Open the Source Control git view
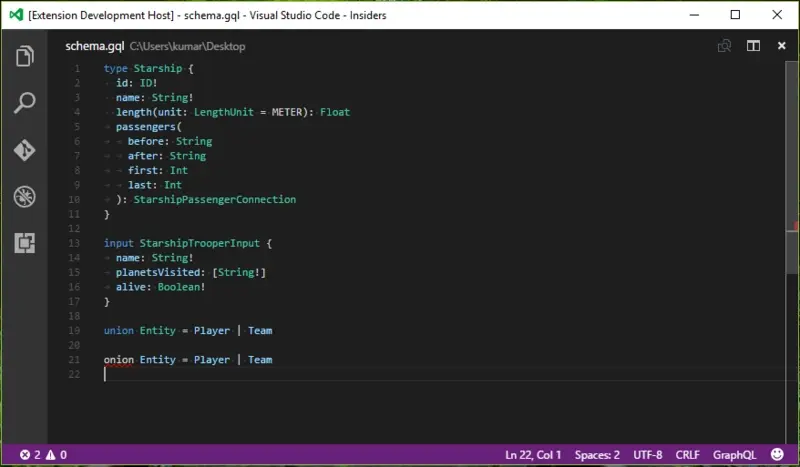The height and width of the screenshot is (467, 800). (24, 150)
